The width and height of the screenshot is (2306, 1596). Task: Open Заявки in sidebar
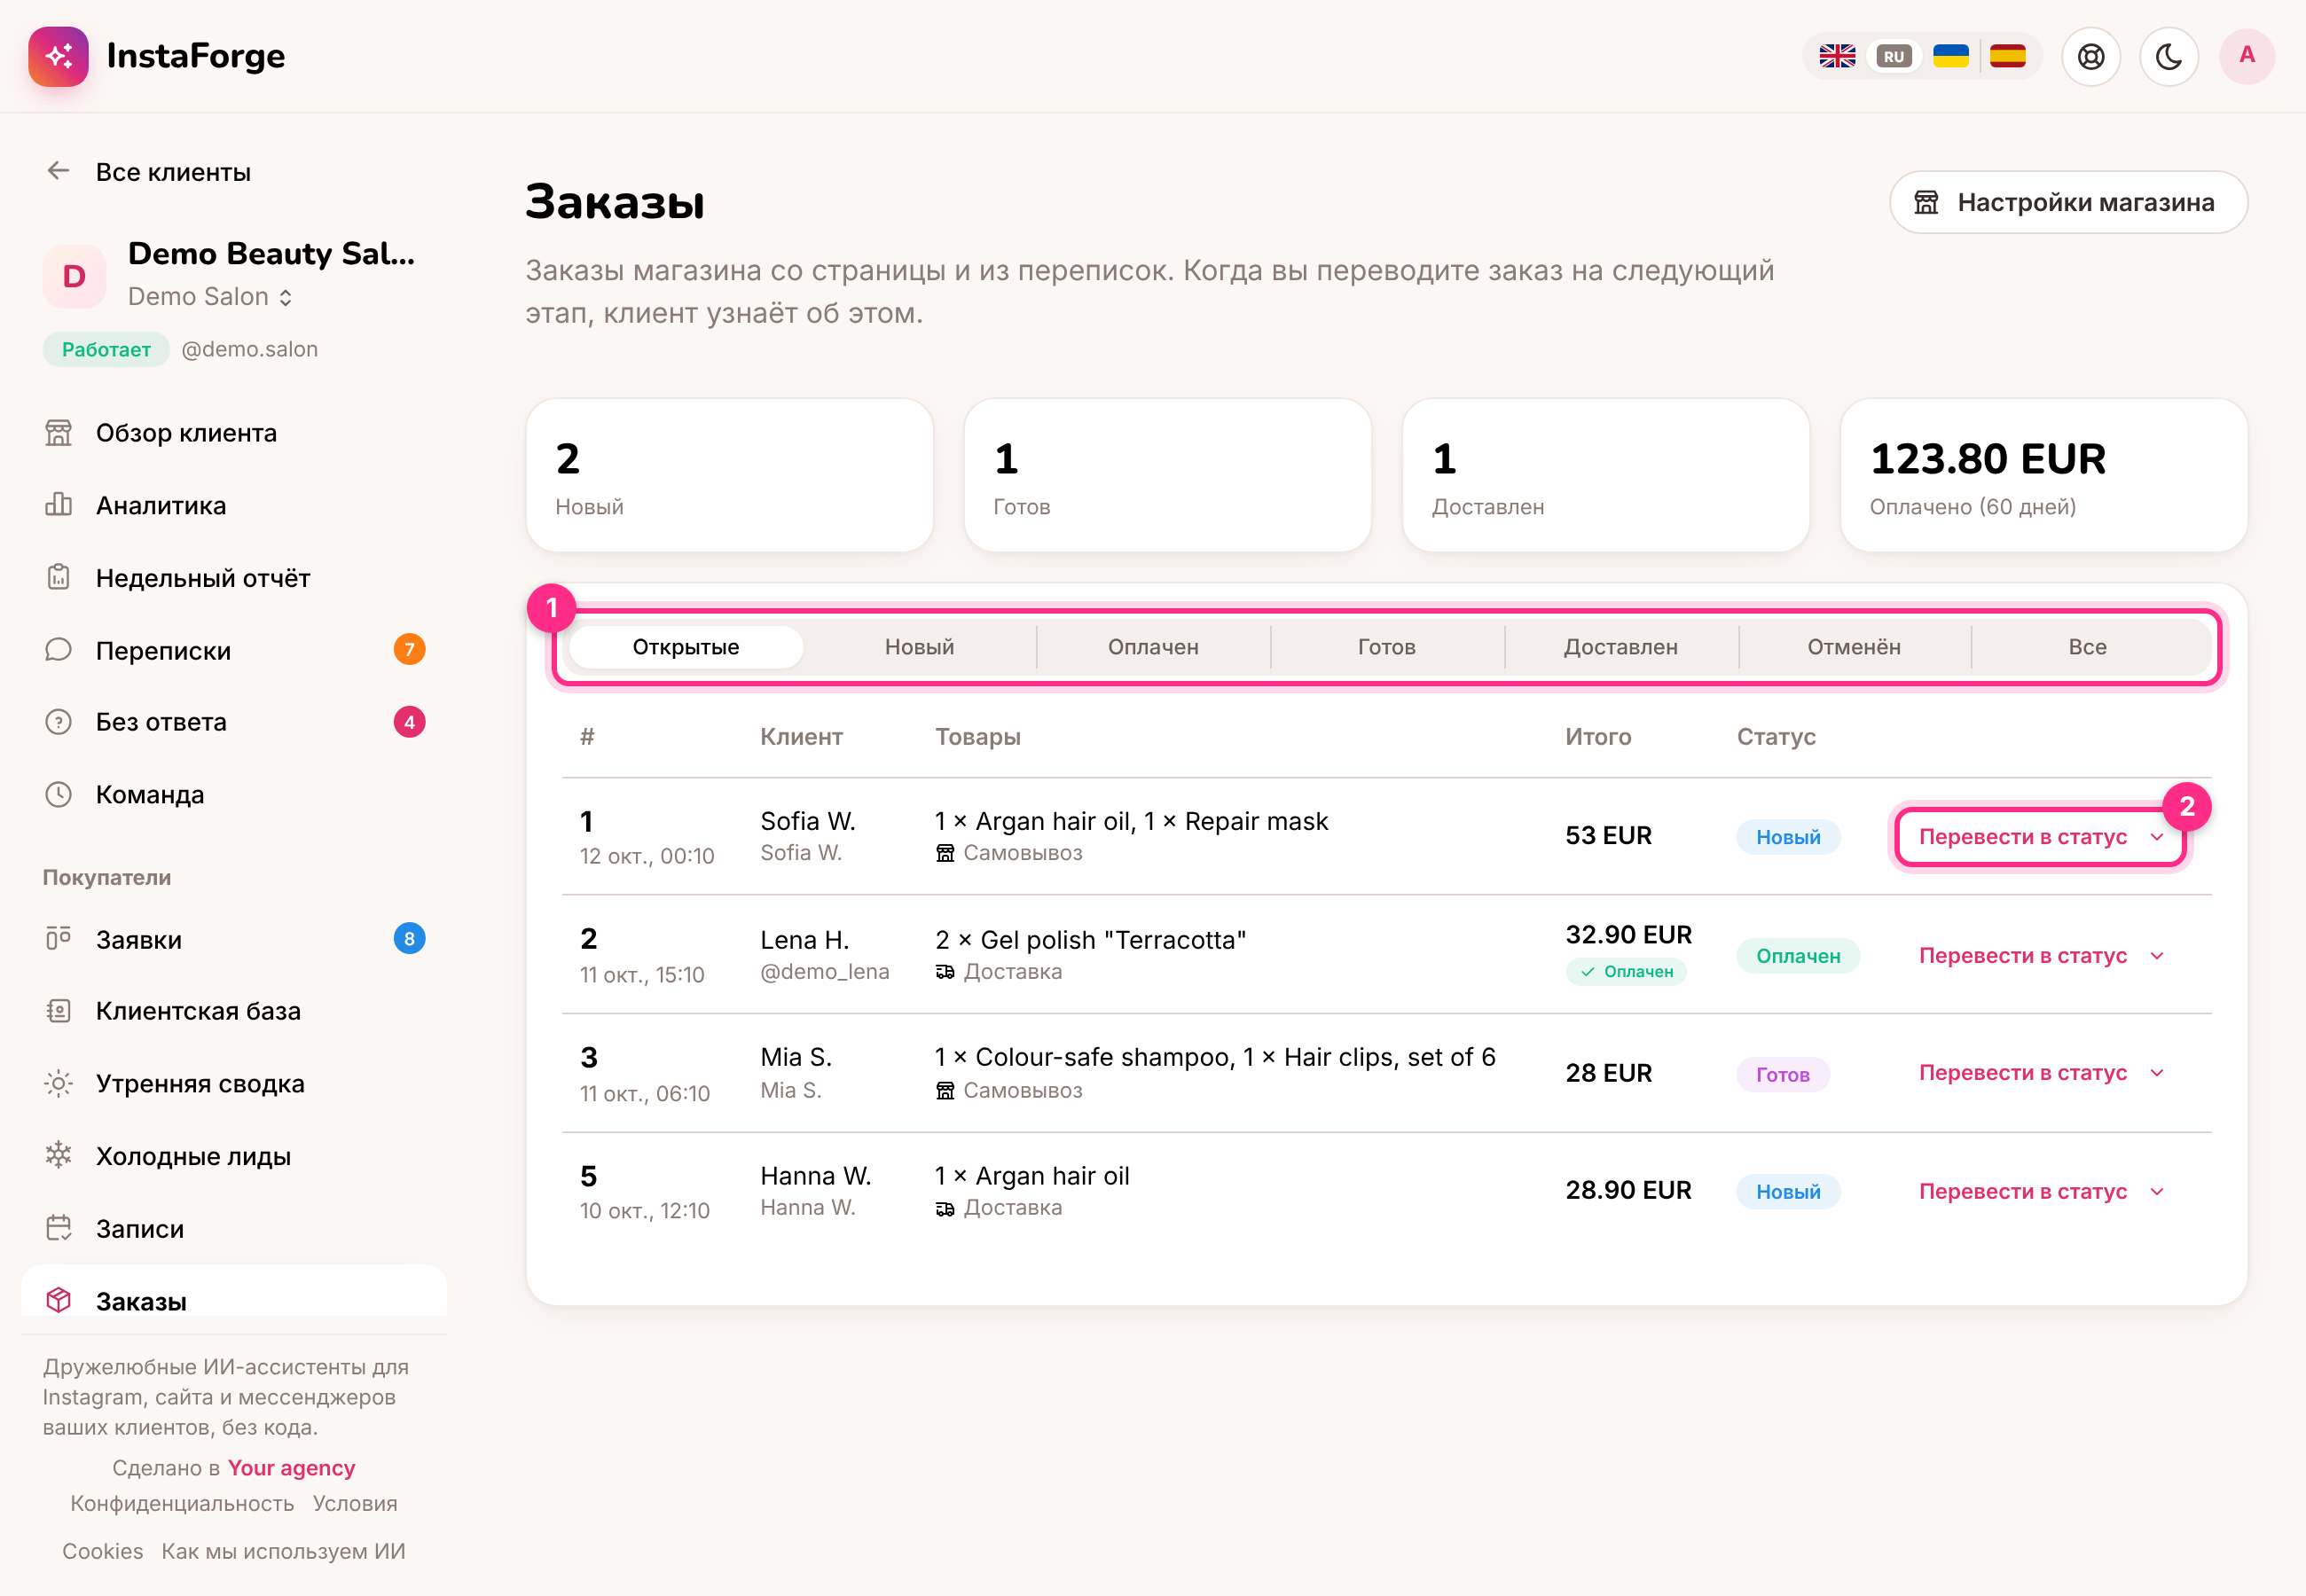tap(234, 939)
